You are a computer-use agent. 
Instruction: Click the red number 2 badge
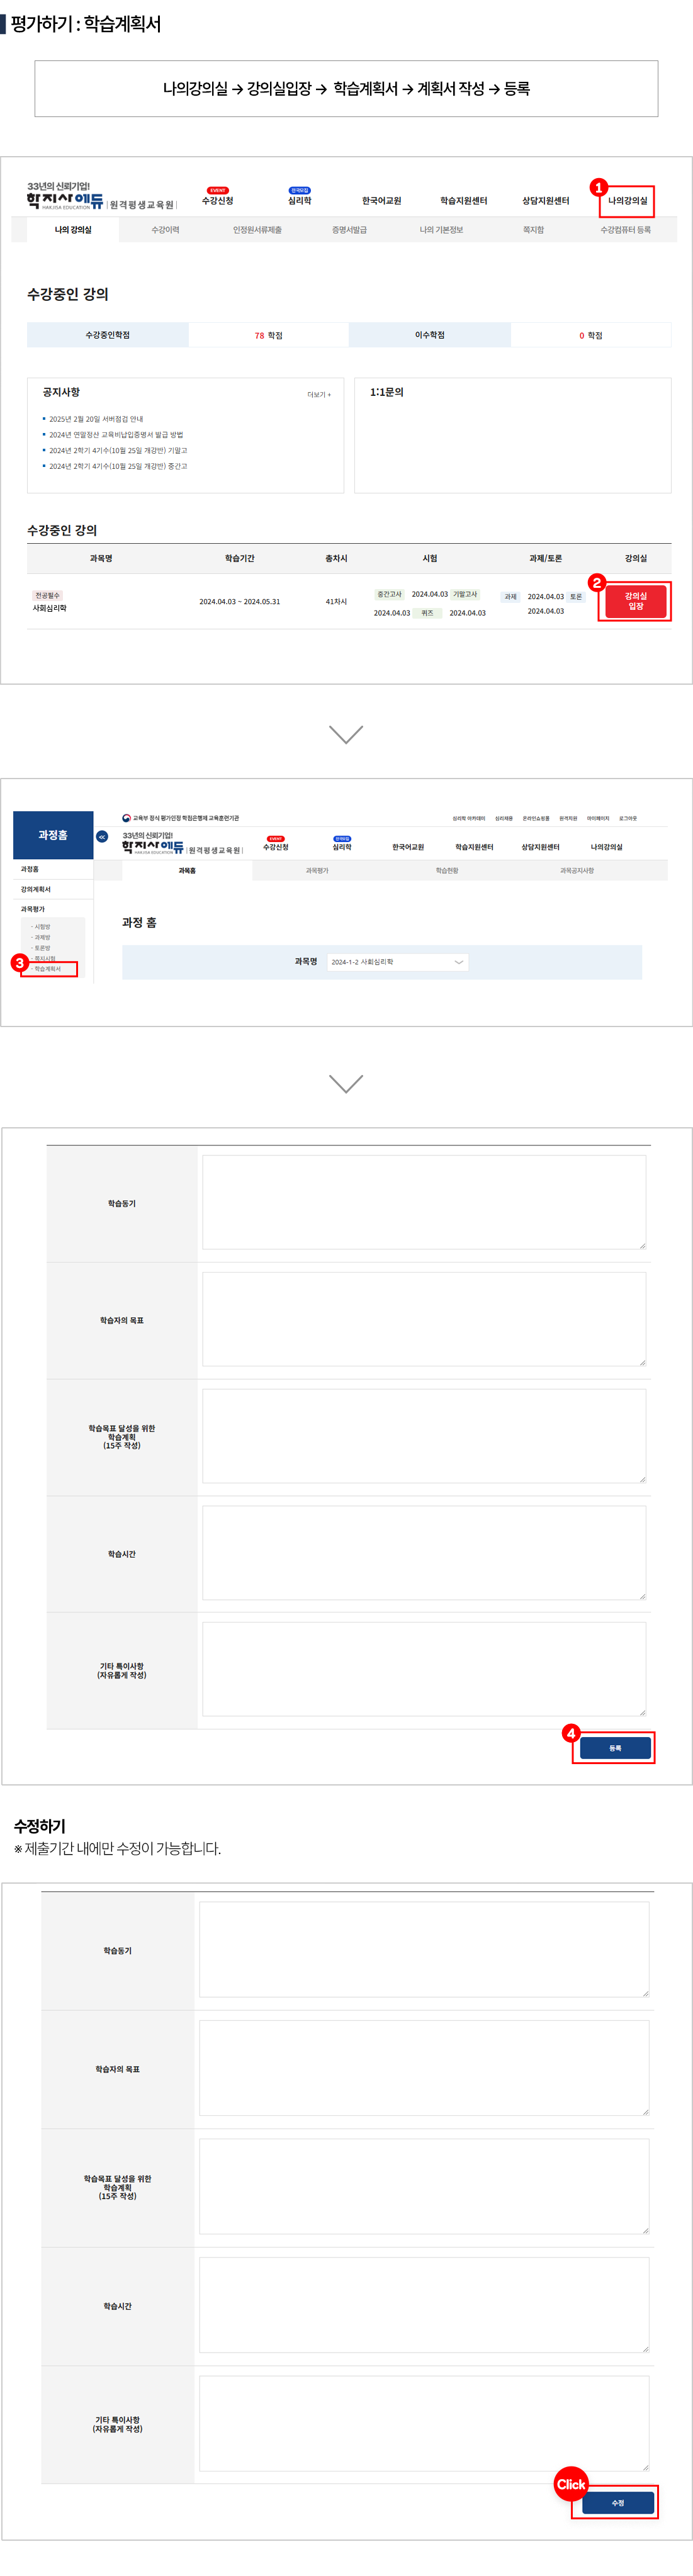[x=596, y=583]
